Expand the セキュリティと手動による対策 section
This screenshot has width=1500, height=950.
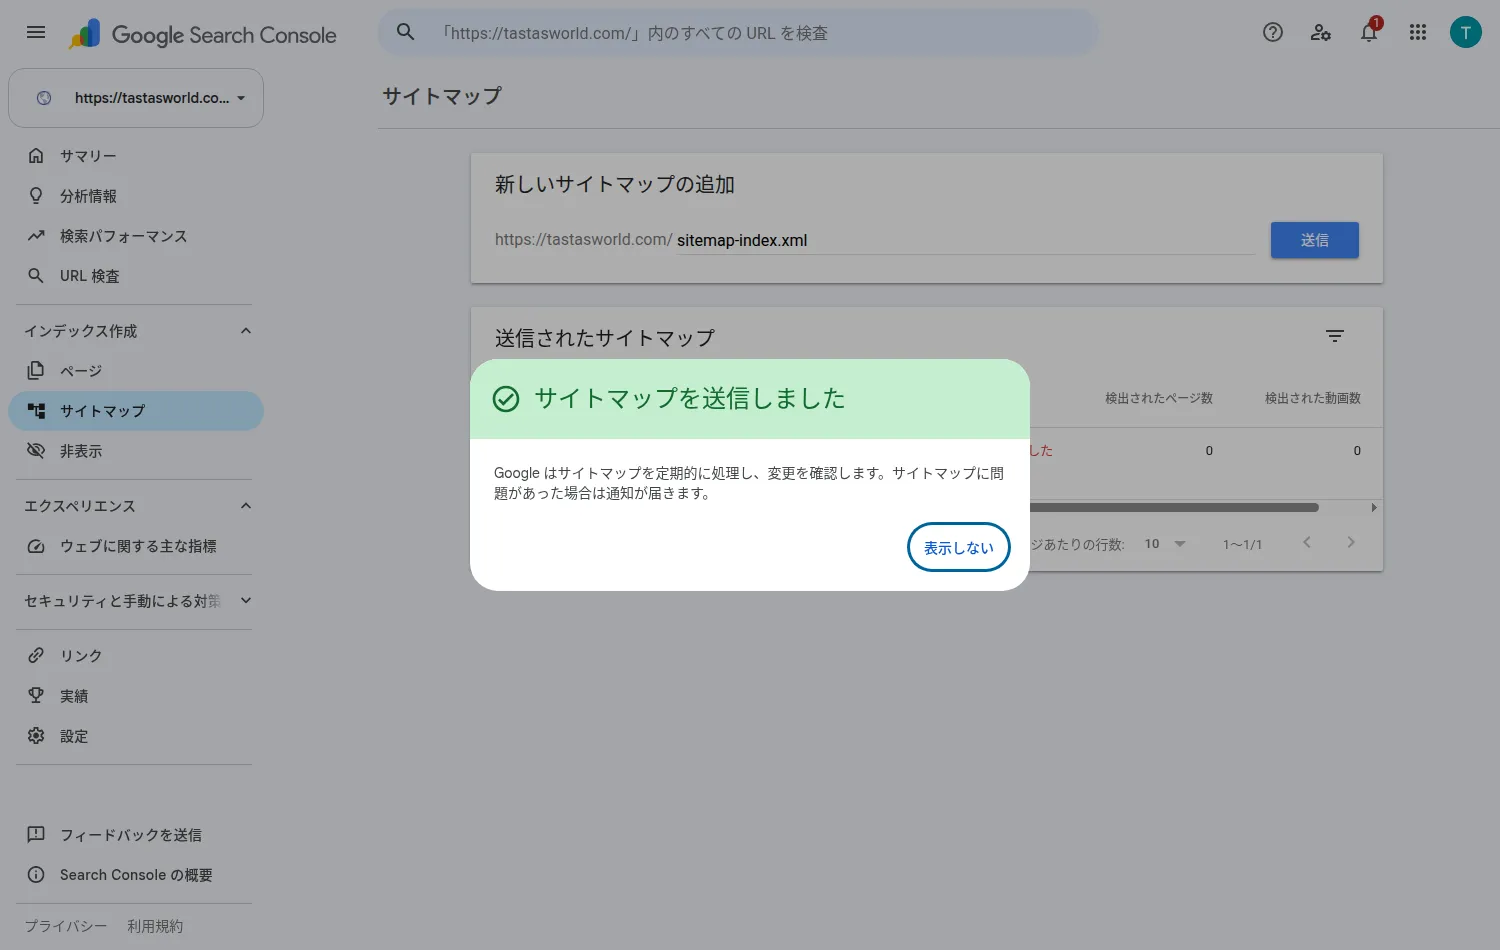click(x=246, y=601)
